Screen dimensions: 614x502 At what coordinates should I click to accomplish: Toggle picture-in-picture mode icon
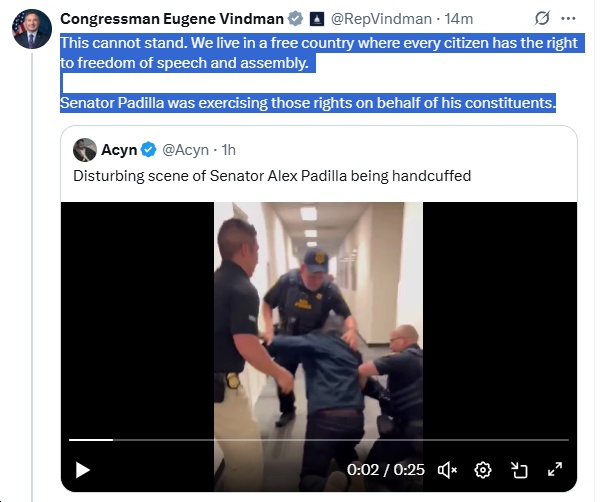[519, 470]
